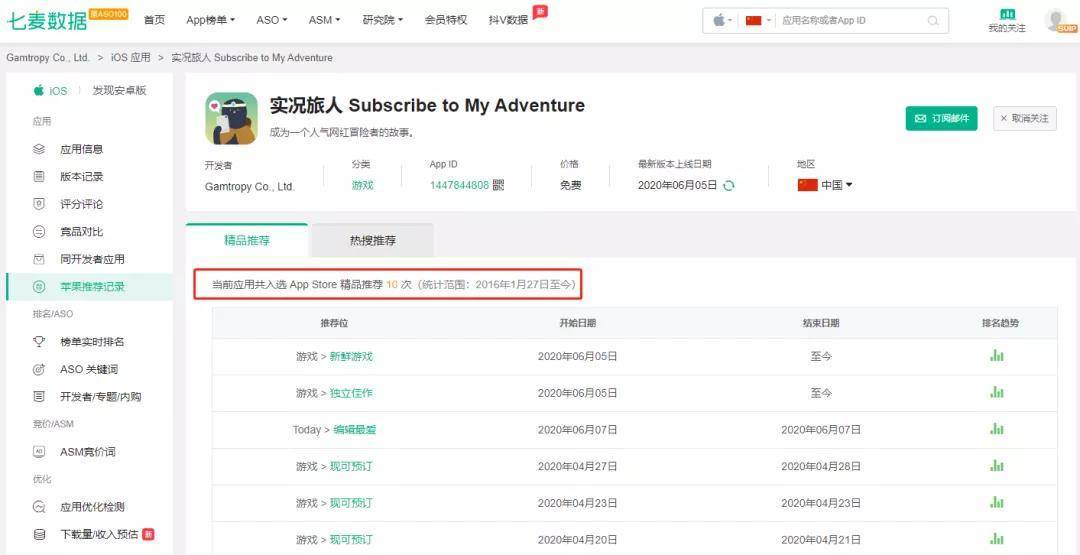Image resolution: width=1080 pixels, height=555 pixels.
Task: Click the 订阅邮件 button
Action: point(941,118)
